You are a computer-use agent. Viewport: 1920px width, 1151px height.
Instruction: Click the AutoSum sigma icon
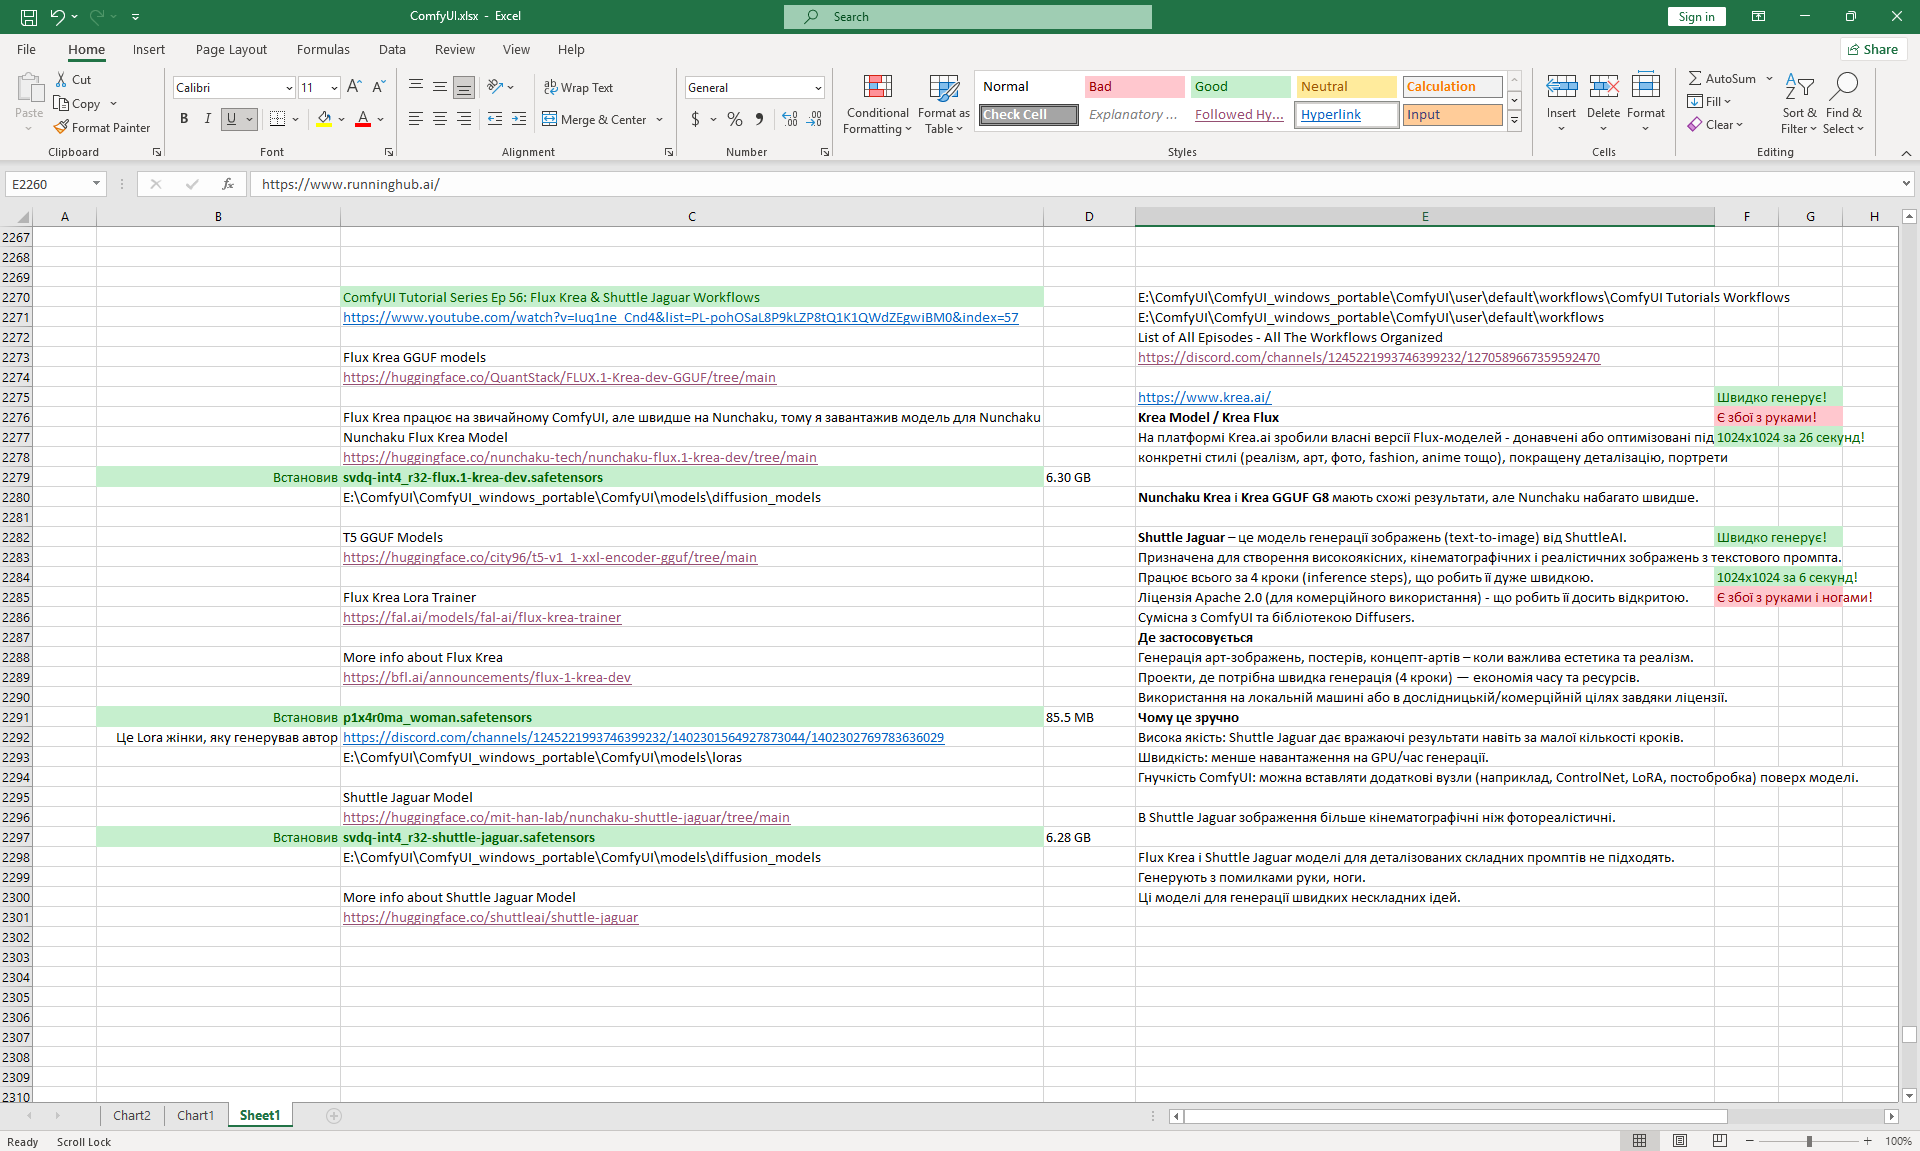1695,78
